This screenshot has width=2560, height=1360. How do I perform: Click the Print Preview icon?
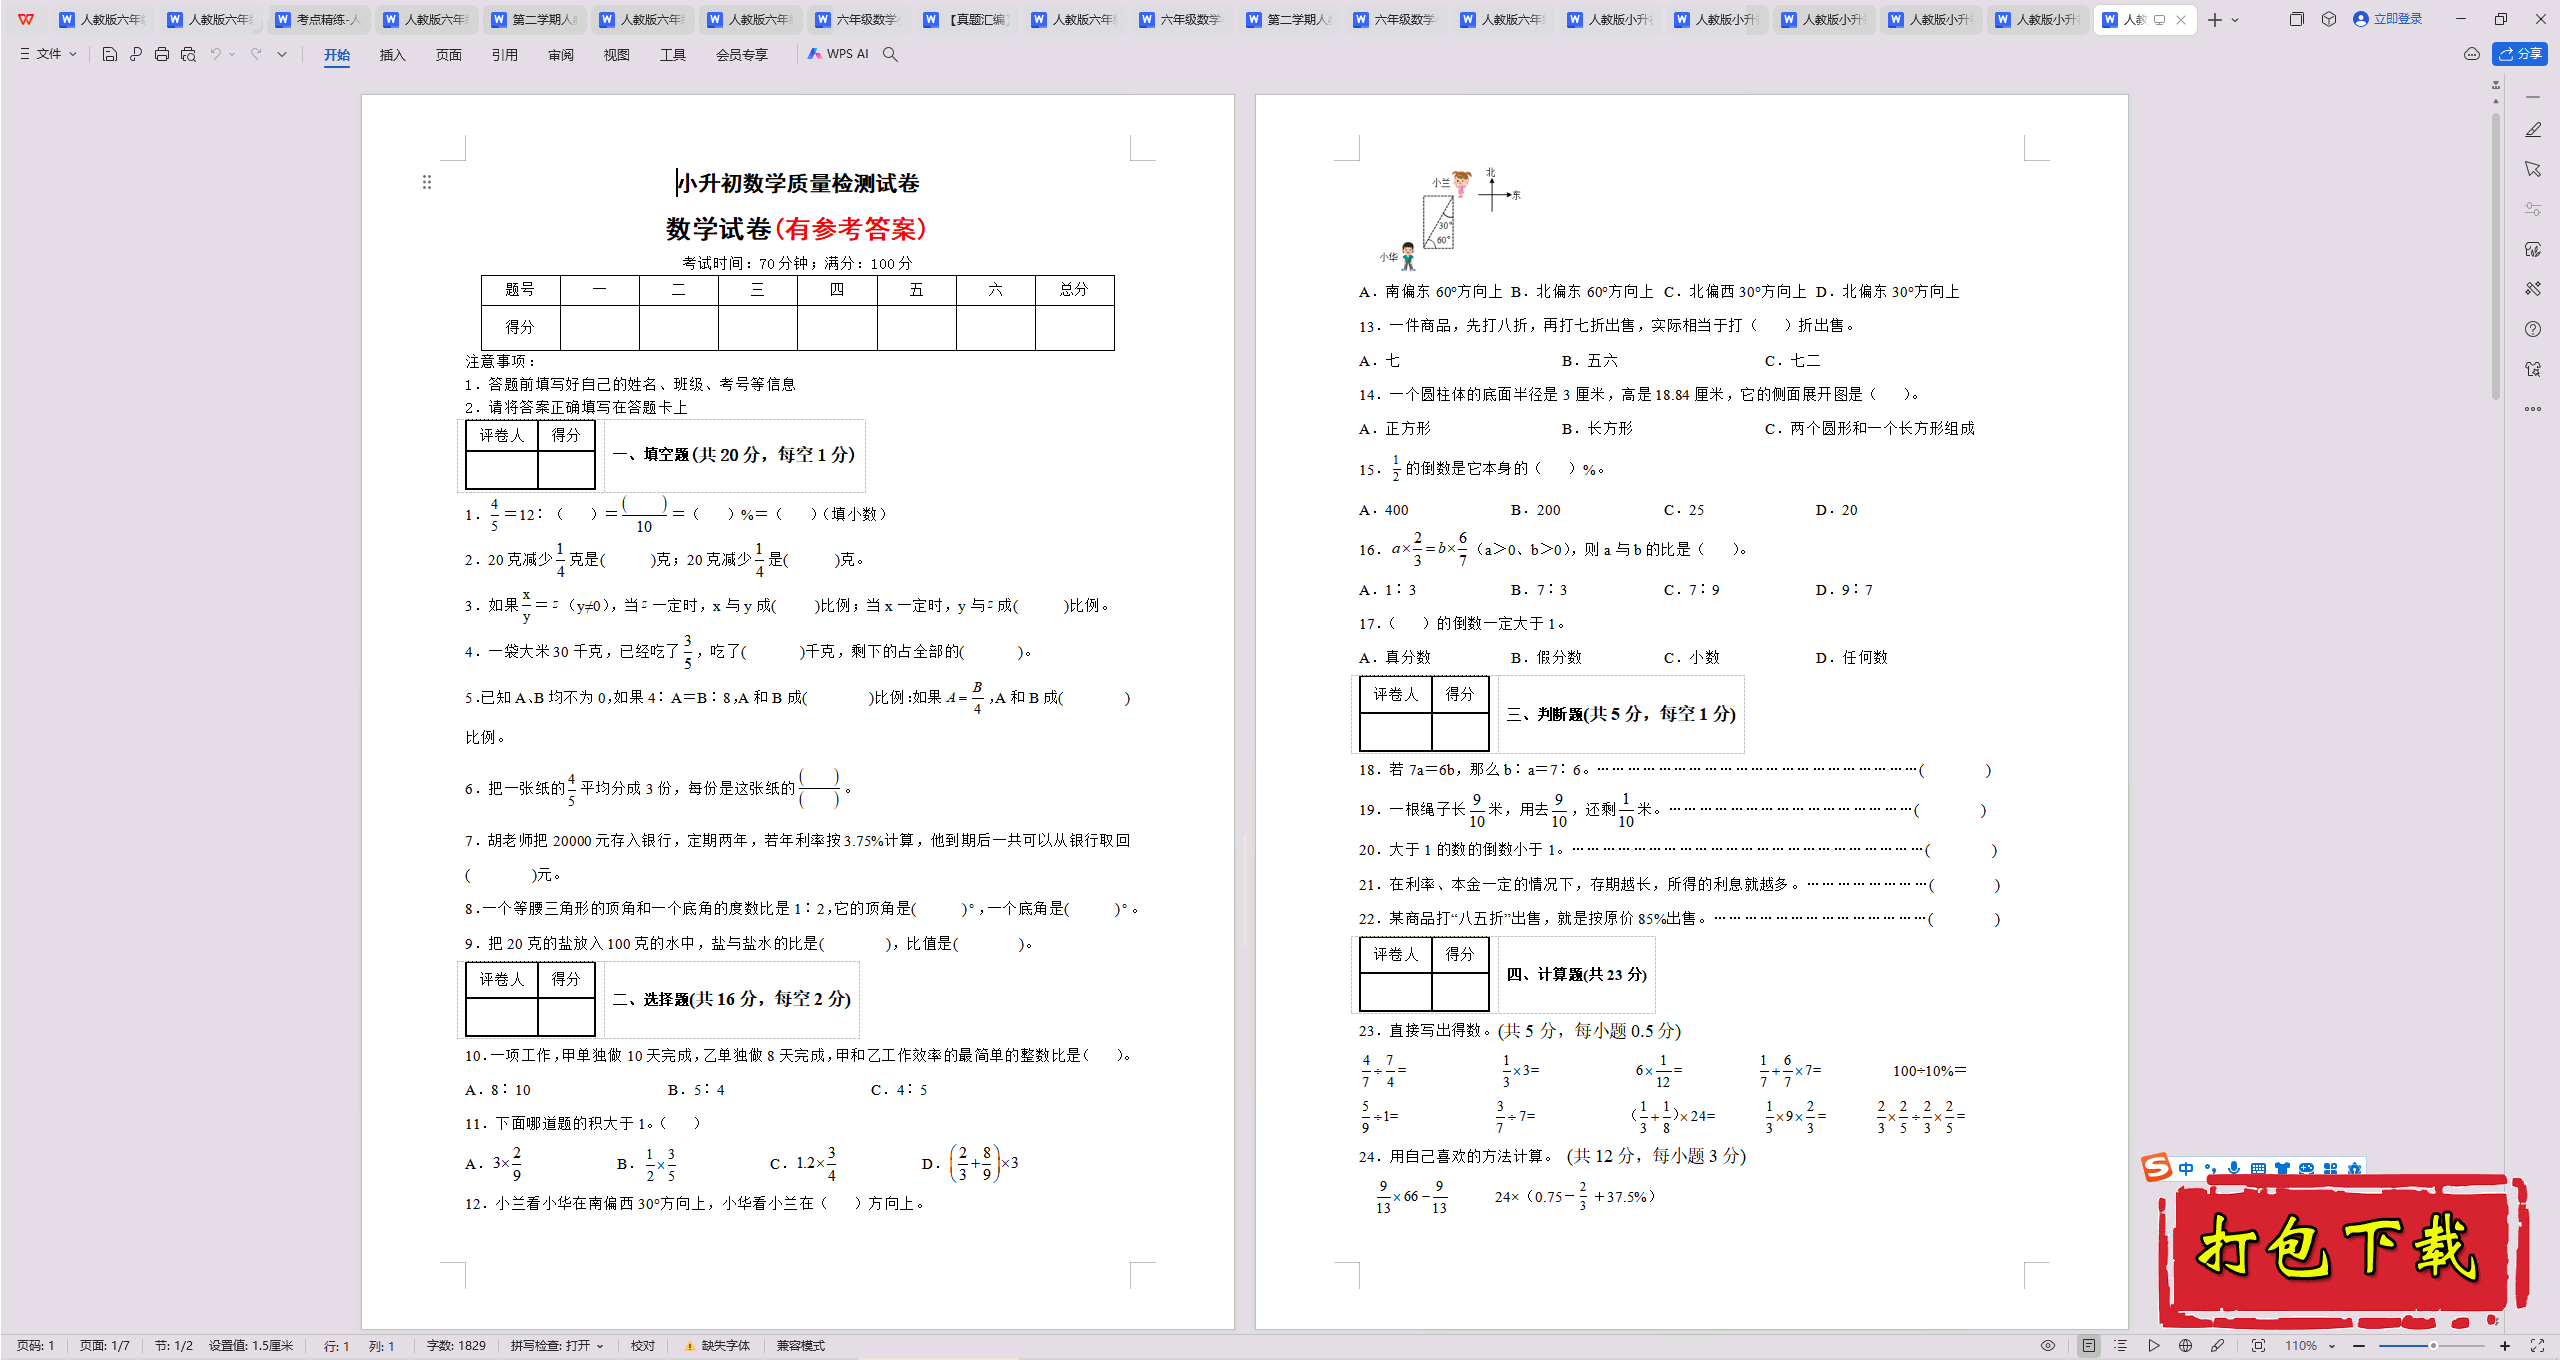tap(188, 54)
